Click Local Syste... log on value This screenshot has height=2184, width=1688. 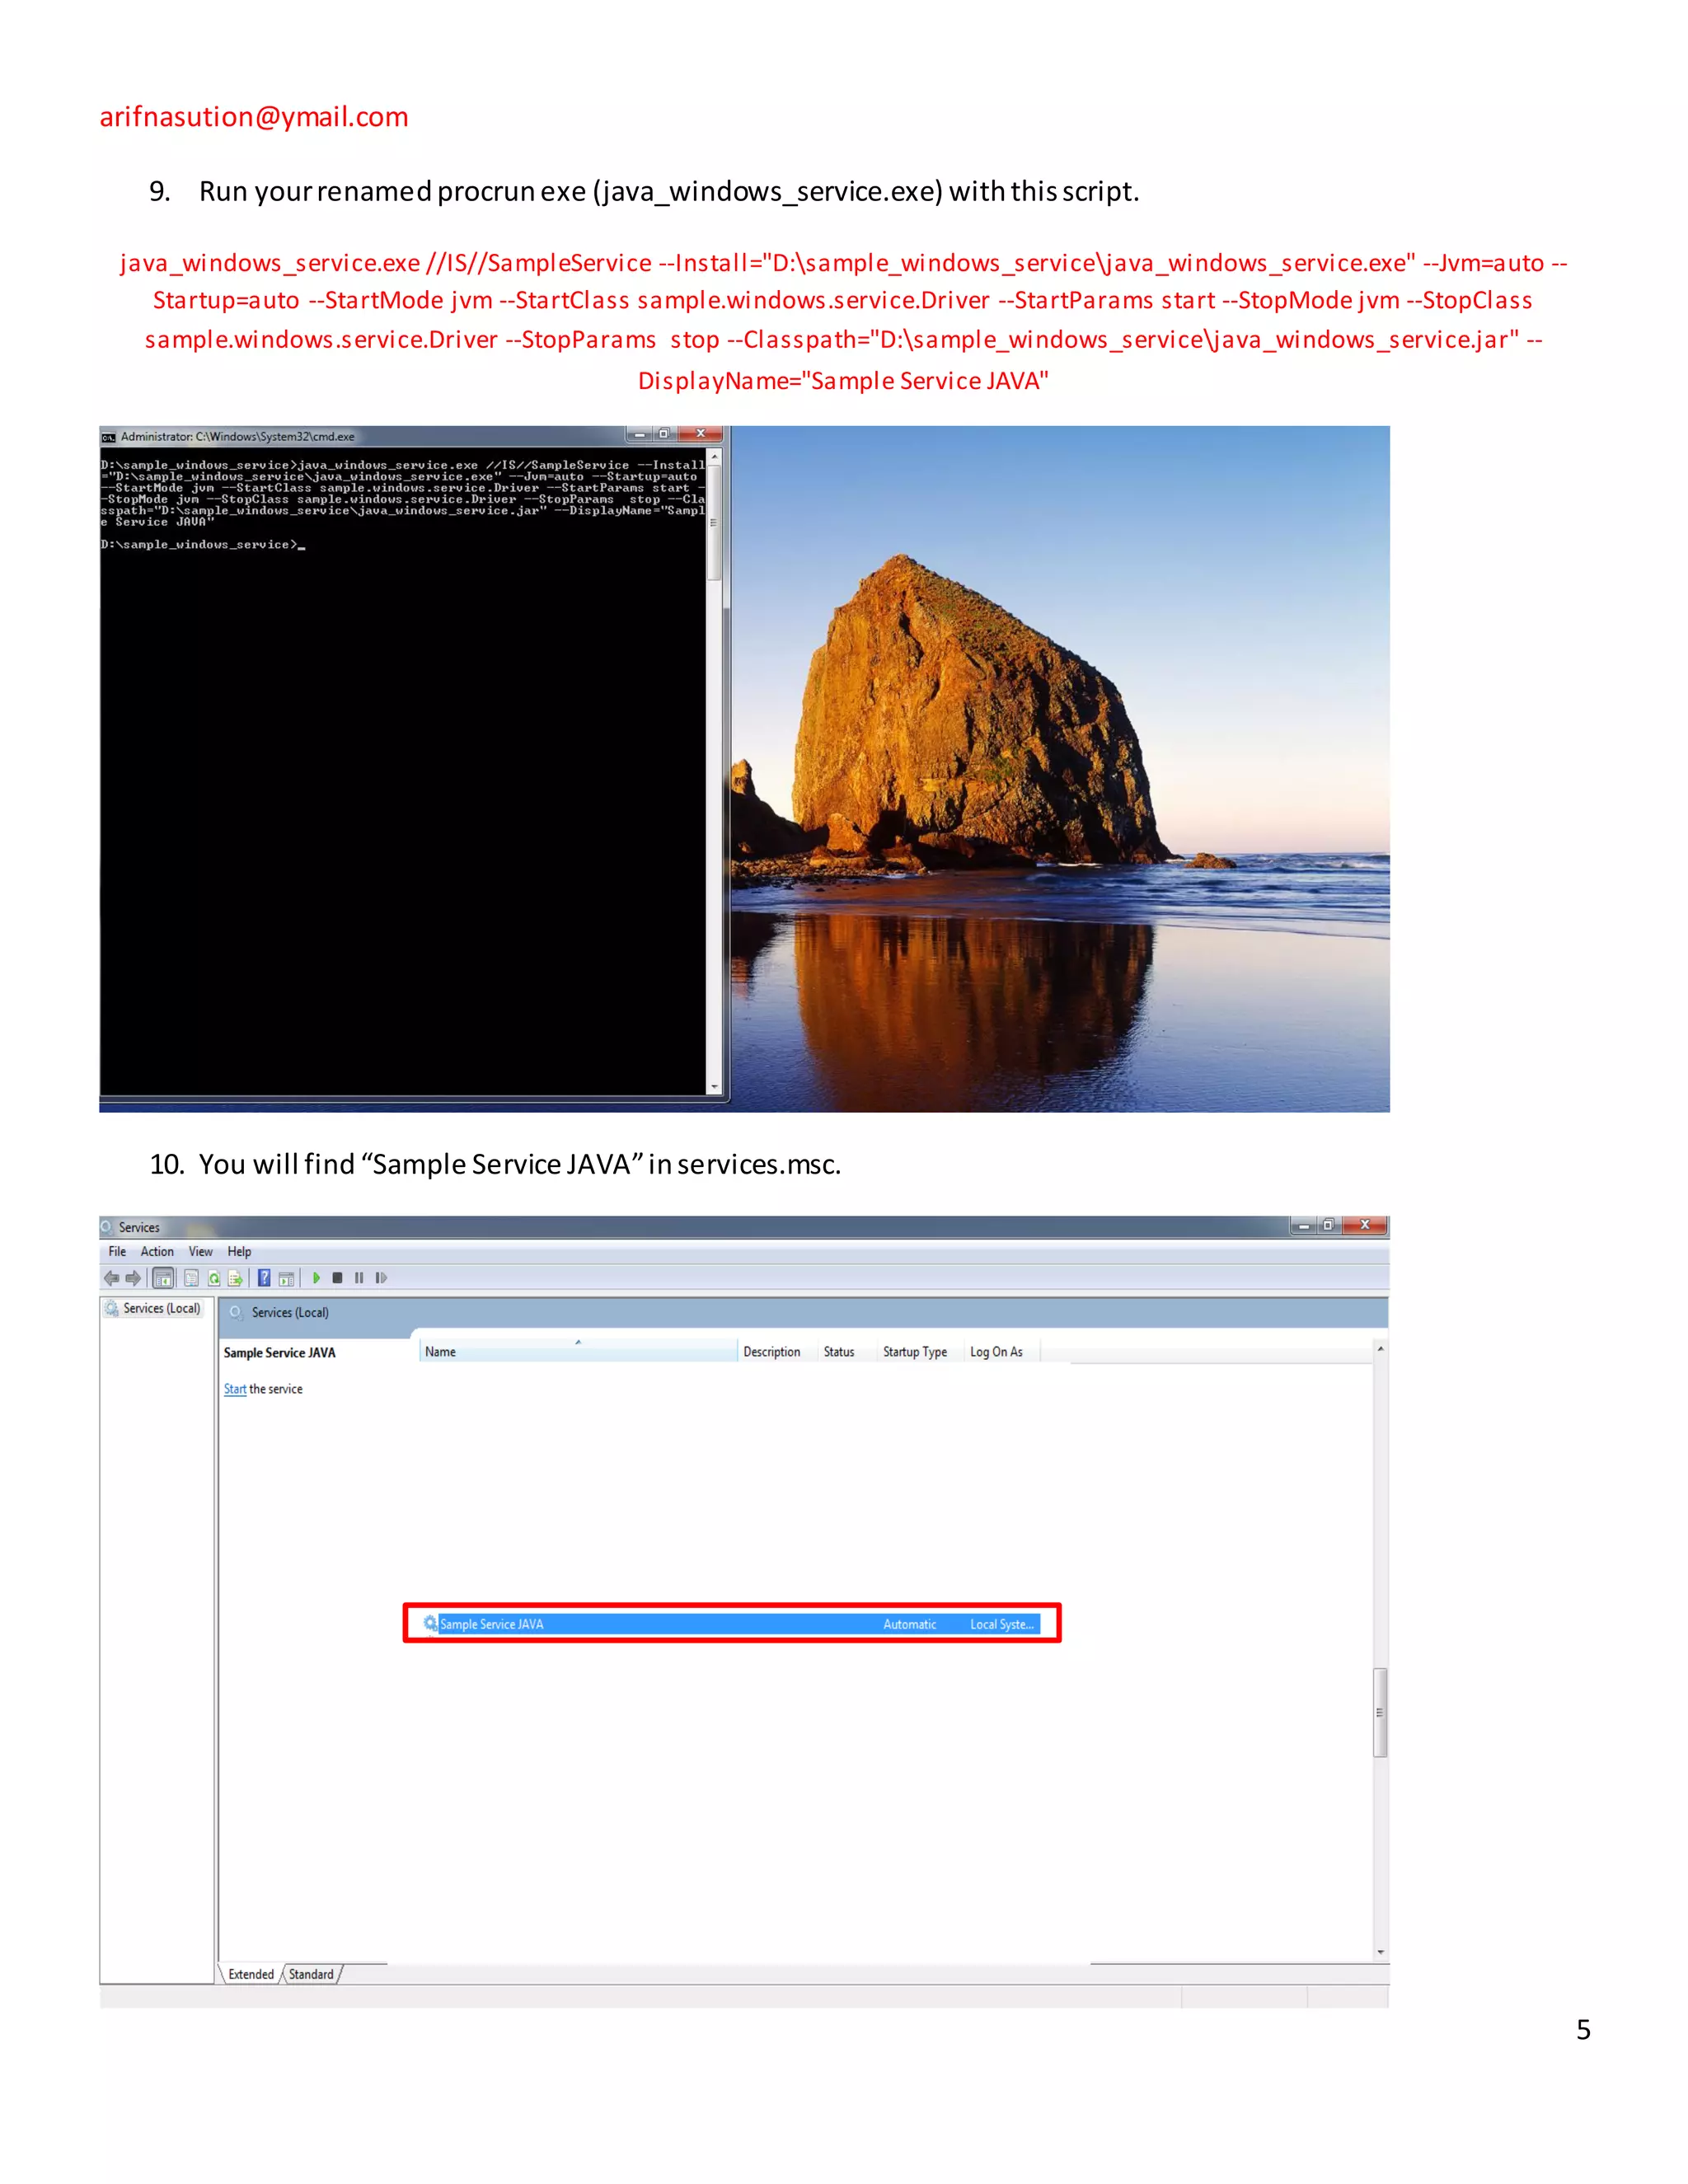tap(1002, 1624)
